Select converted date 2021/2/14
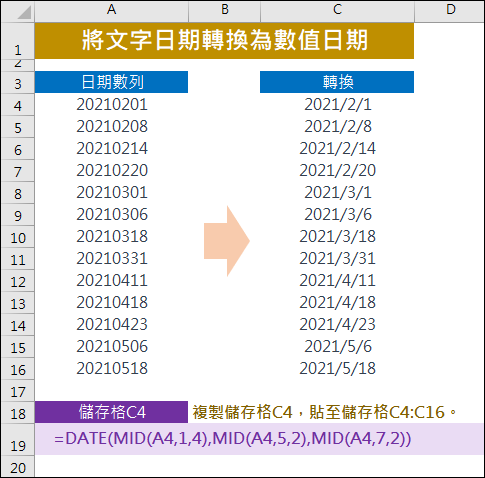Viewport: 485px width, 478px height. (x=337, y=149)
